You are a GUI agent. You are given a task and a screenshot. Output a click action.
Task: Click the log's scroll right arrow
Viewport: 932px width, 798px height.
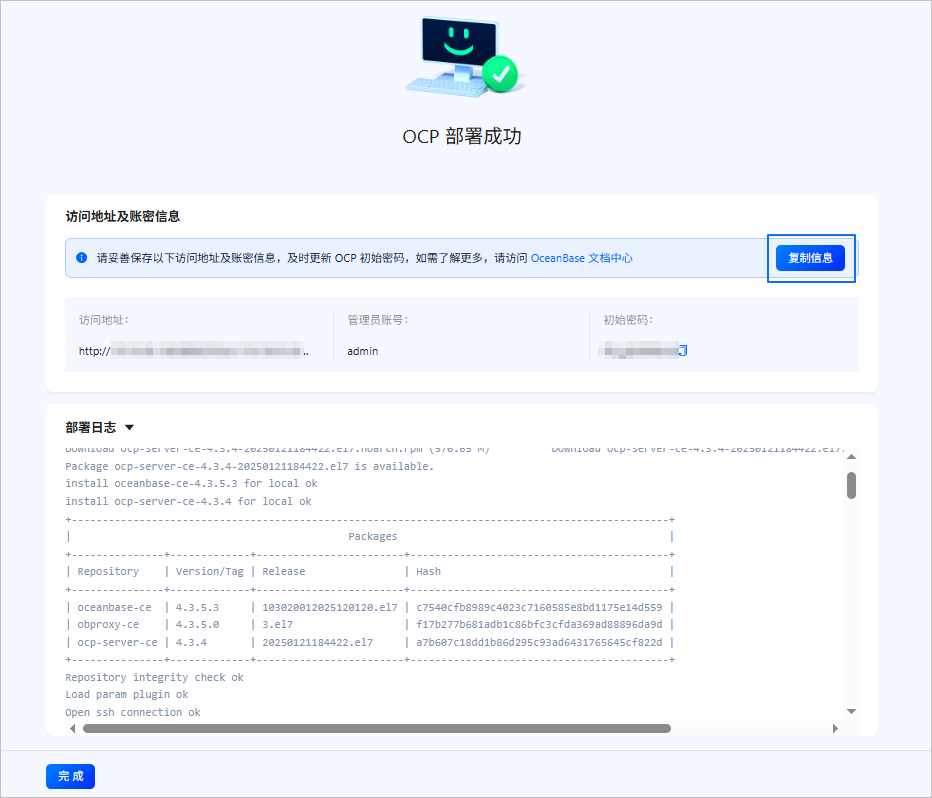[835, 728]
